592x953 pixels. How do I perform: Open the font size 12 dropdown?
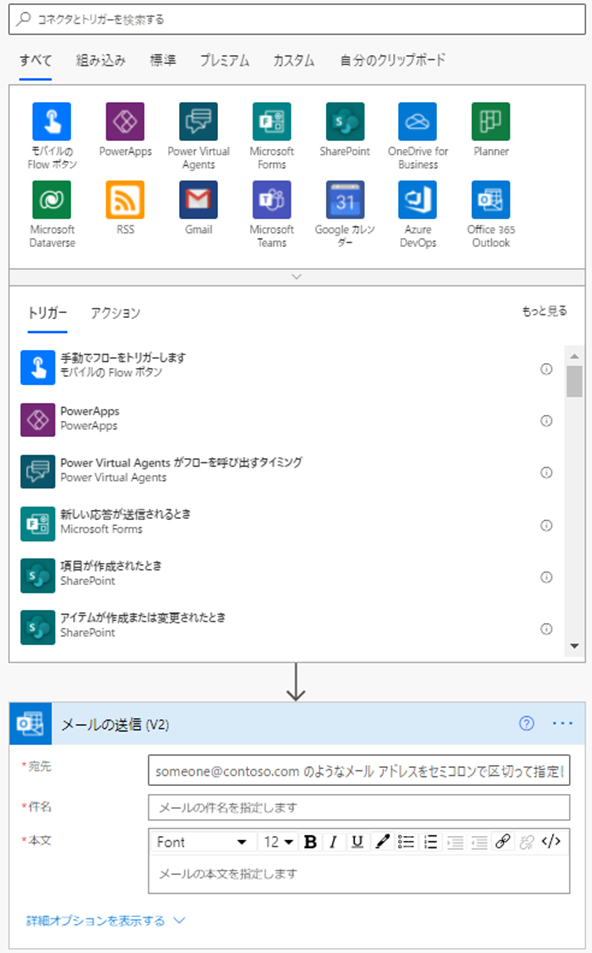click(278, 842)
